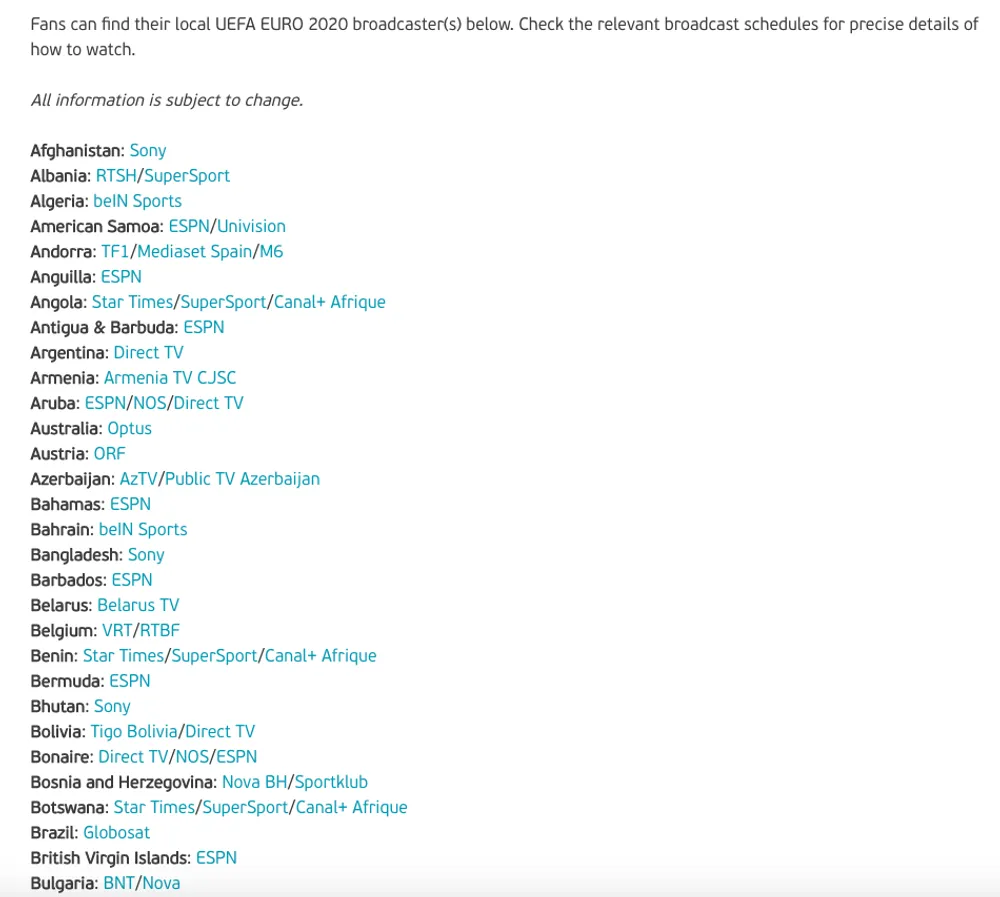Viewport: 1000px width, 897px height.
Task: Open Star Times link for Benin
Action: [x=124, y=656]
